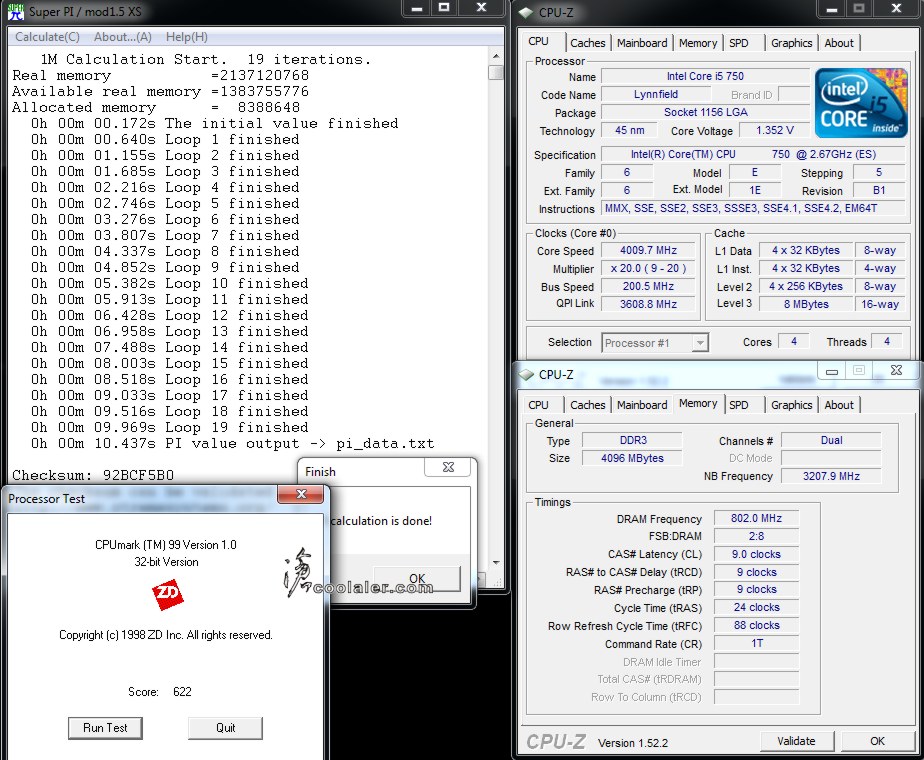Click the Multiplier value "x 20.0 ( 9 - 20 )"

tap(648, 269)
